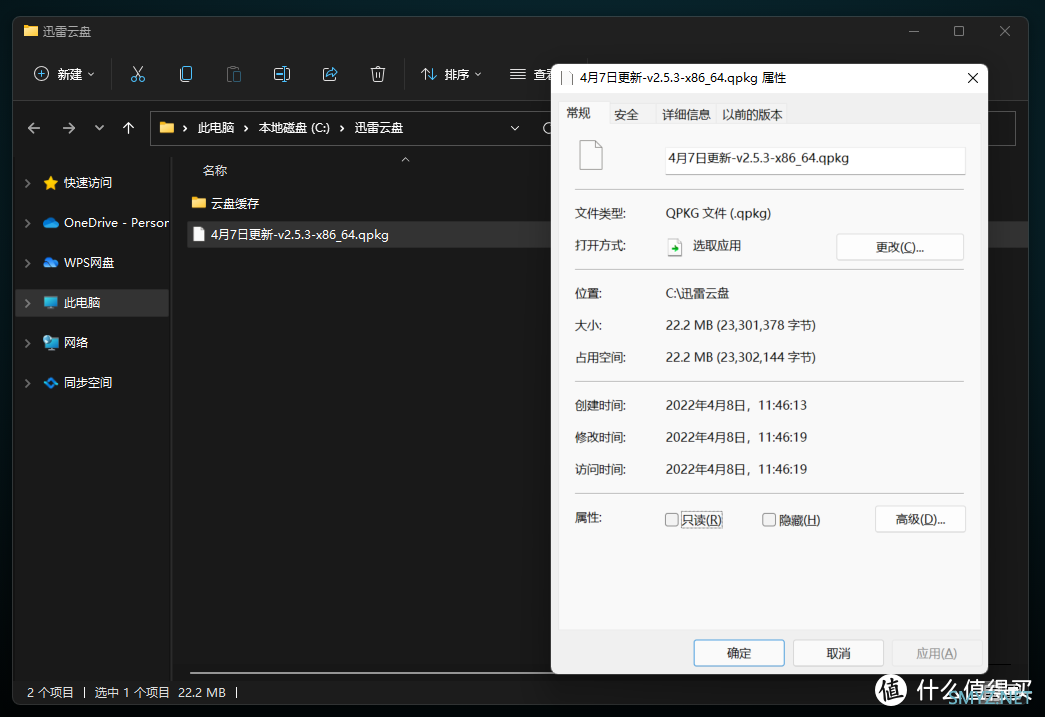Click the 取消 button

tap(838, 653)
